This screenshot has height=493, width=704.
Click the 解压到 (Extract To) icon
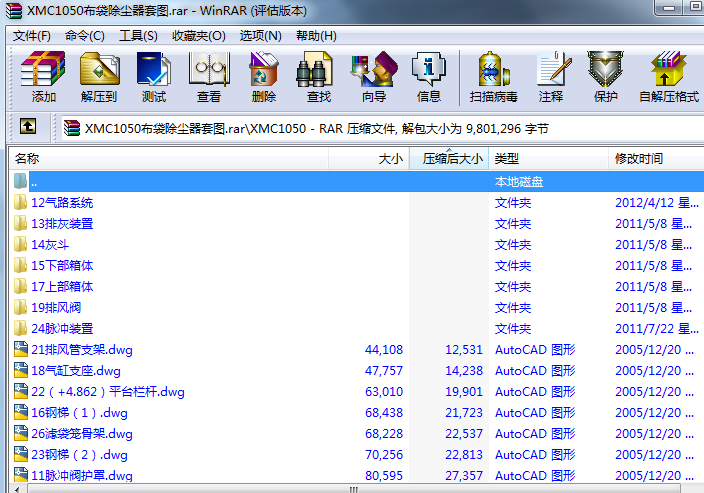coord(99,76)
